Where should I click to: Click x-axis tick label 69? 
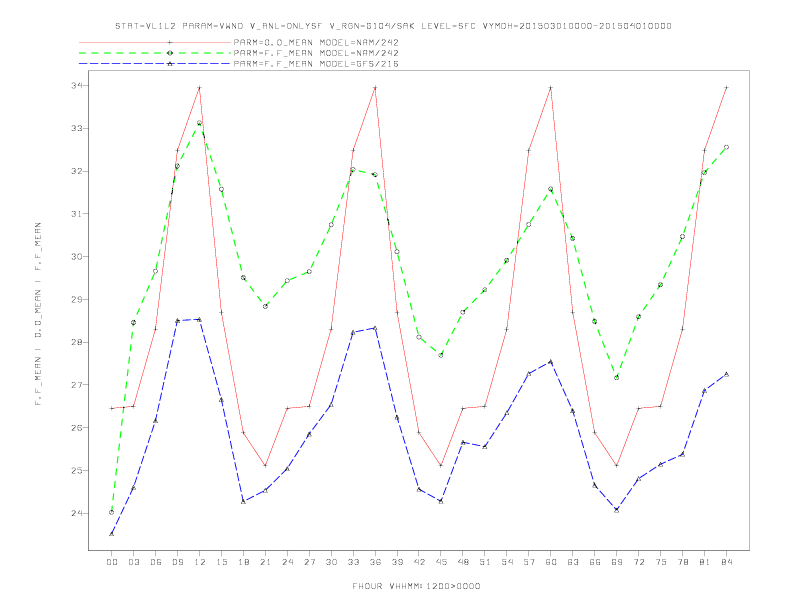(617, 562)
